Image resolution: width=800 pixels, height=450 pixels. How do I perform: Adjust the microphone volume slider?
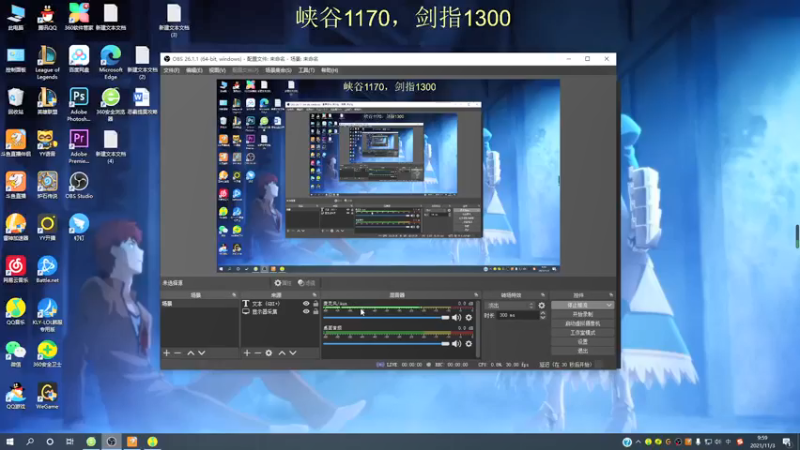[386, 317]
